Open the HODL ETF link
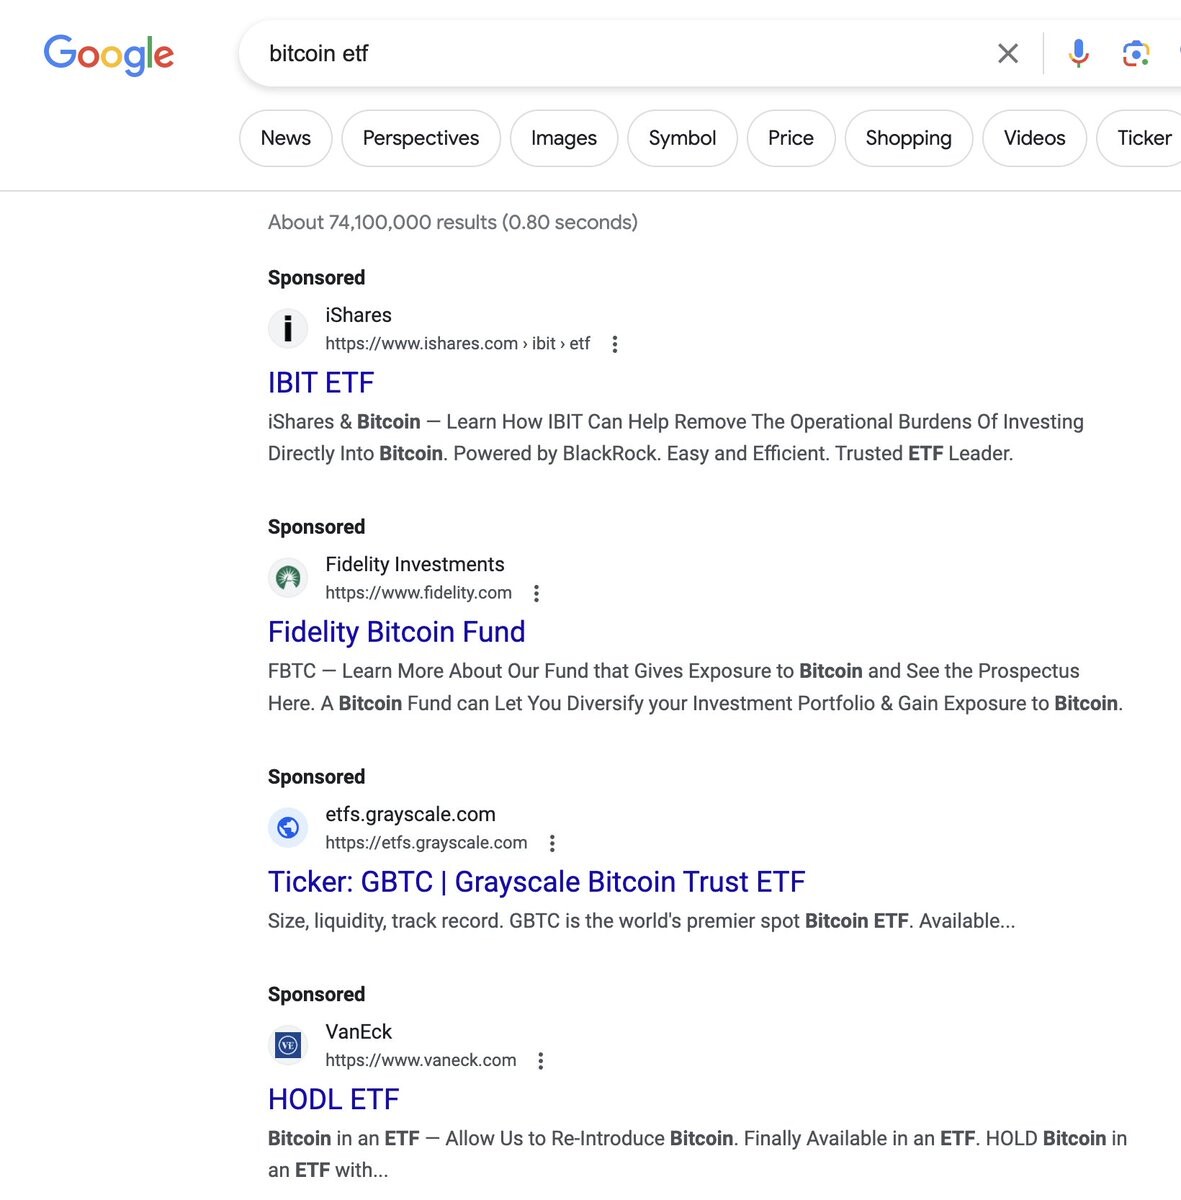The height and width of the screenshot is (1200, 1181). pyautogui.click(x=334, y=1099)
